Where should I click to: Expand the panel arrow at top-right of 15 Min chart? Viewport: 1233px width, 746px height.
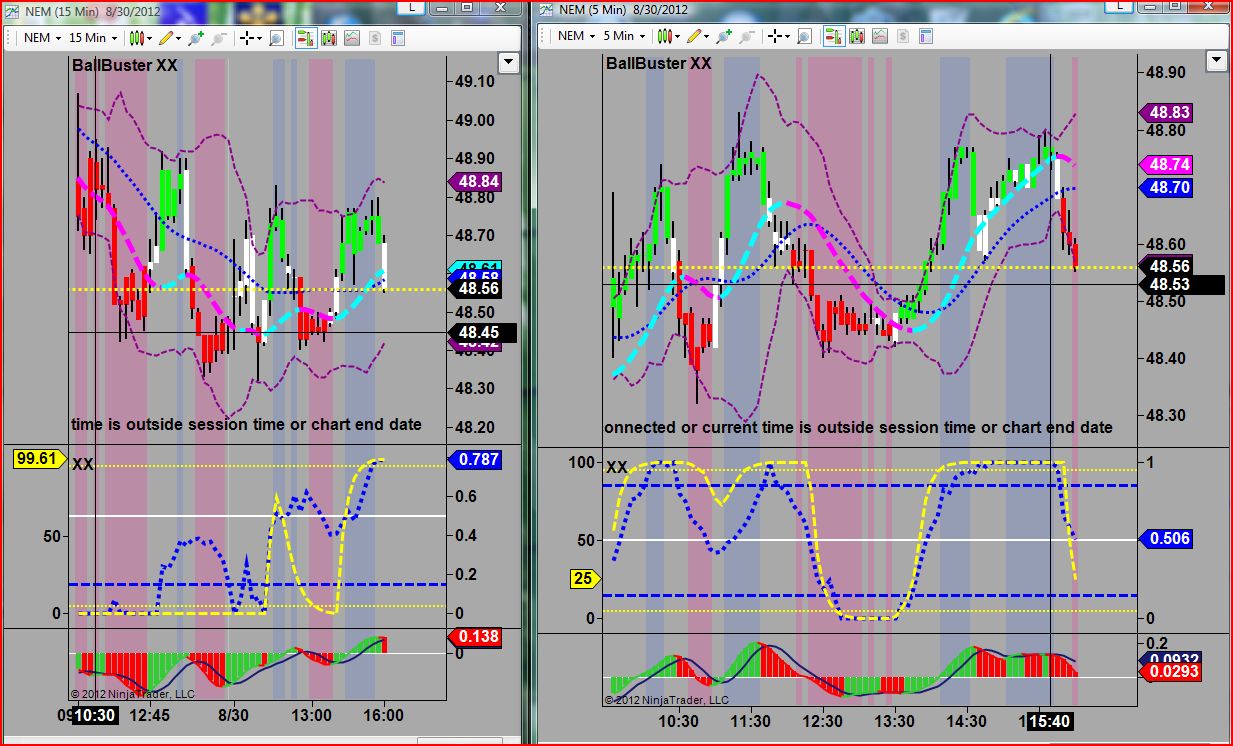508,63
